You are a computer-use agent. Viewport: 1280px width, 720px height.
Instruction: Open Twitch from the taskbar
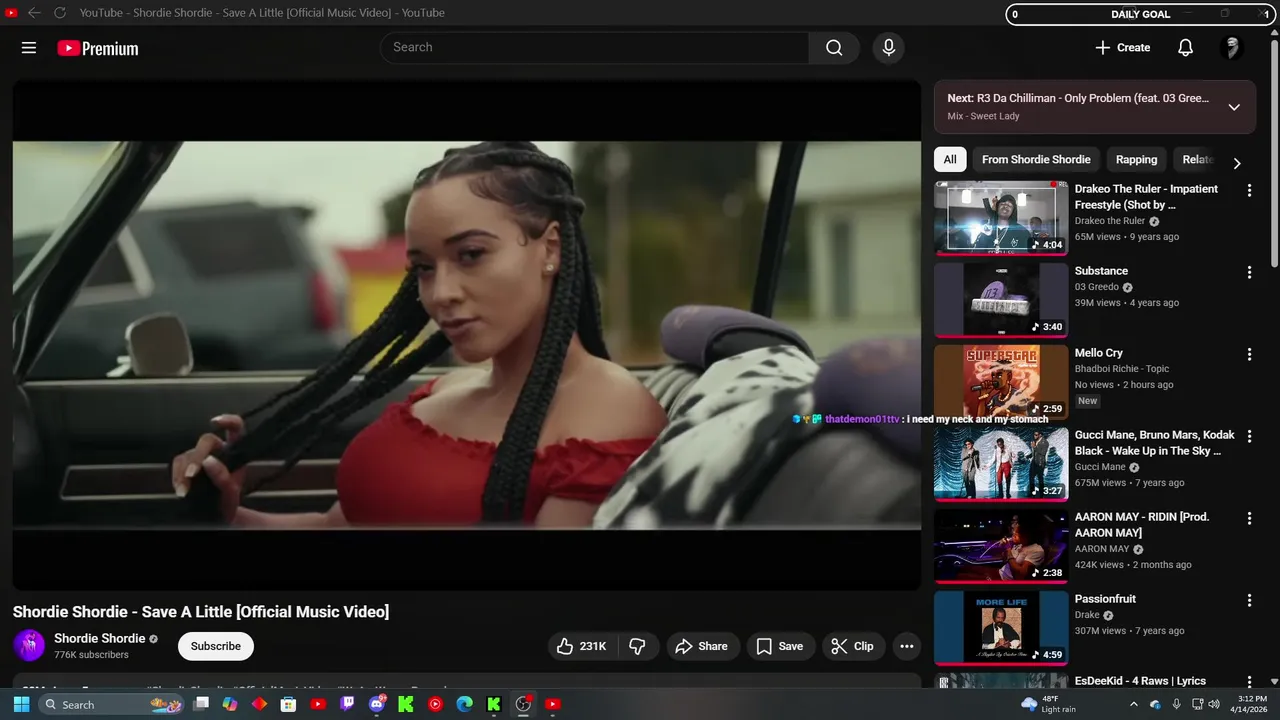(347, 704)
